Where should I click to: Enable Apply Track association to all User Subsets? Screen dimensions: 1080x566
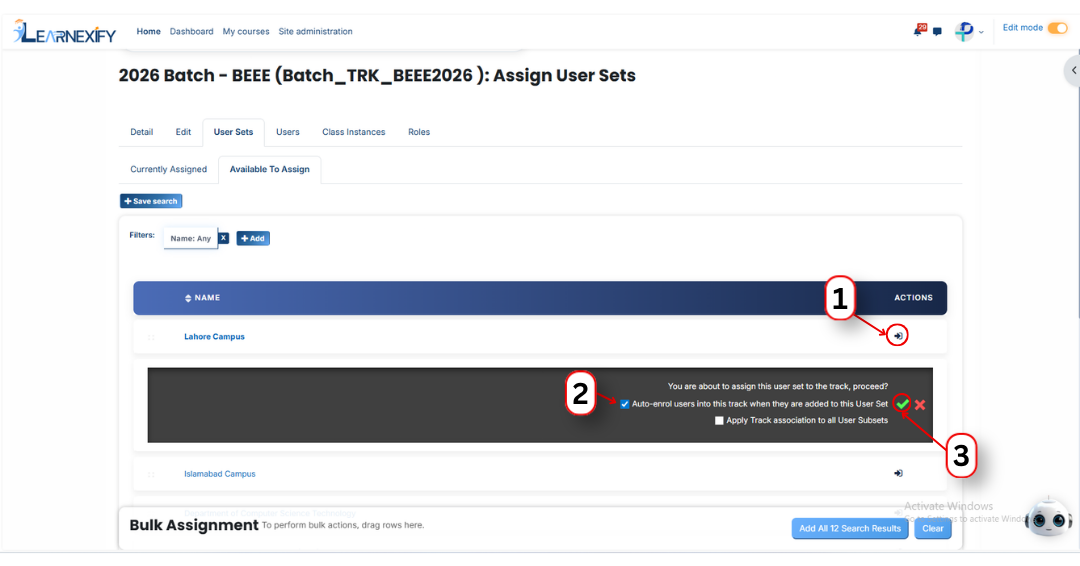tap(719, 421)
